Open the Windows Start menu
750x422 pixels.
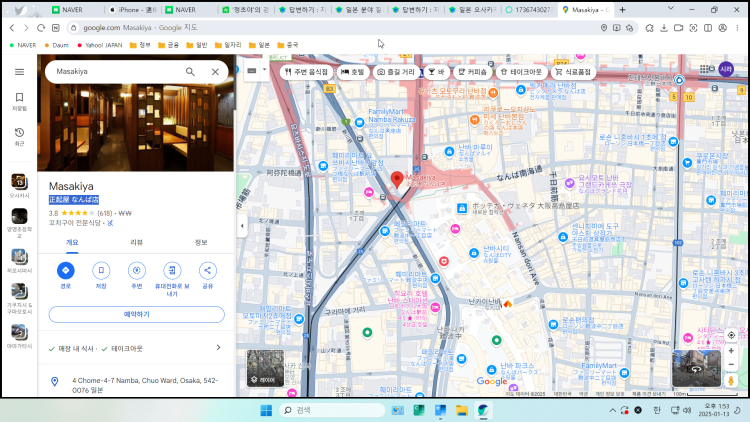[266, 410]
